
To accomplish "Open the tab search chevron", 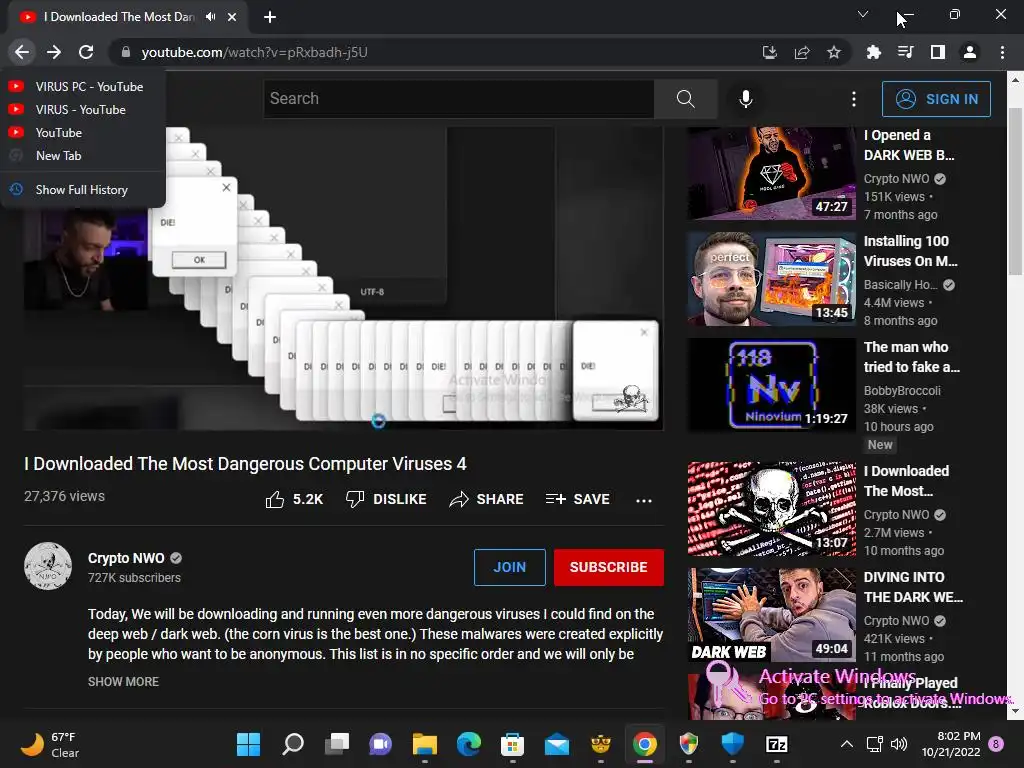I will coord(863,14).
